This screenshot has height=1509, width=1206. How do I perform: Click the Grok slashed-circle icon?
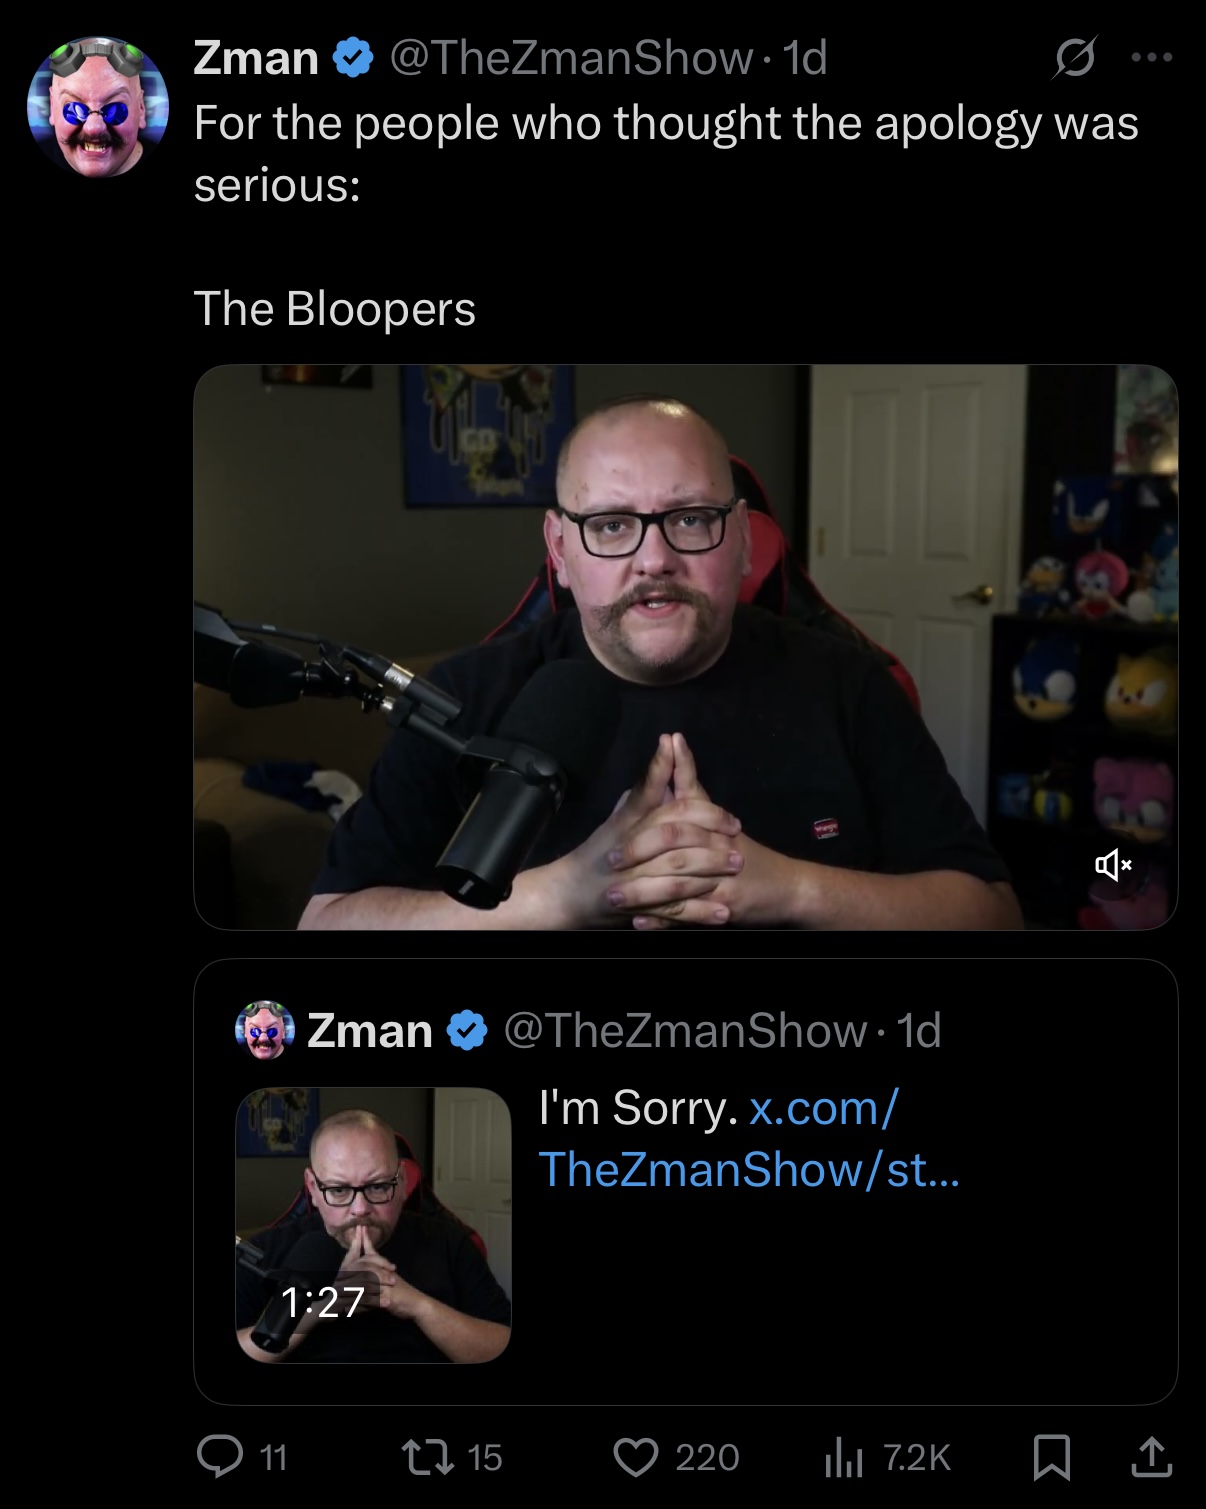[x=1075, y=57]
